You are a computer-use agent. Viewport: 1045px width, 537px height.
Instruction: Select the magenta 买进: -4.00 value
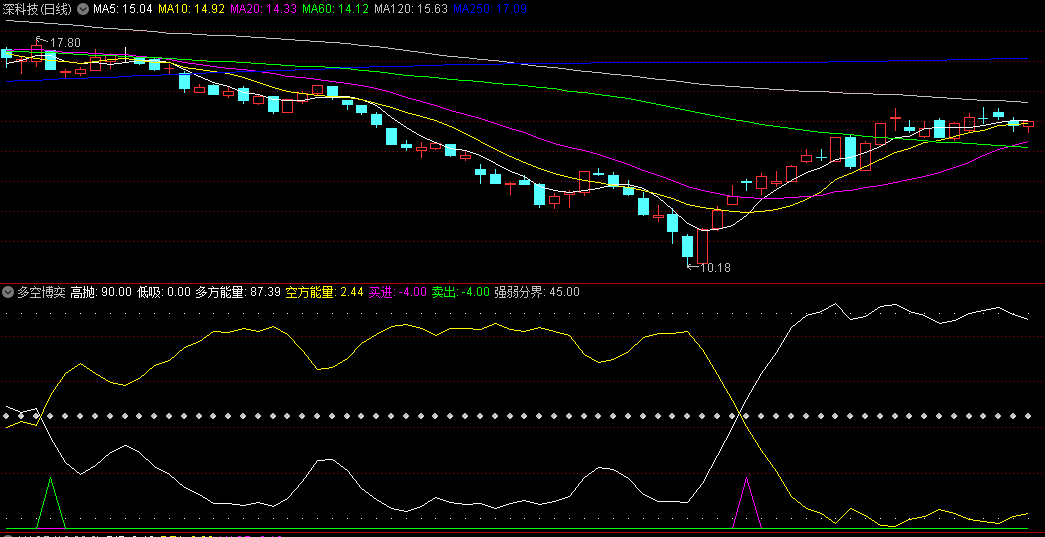(397, 292)
